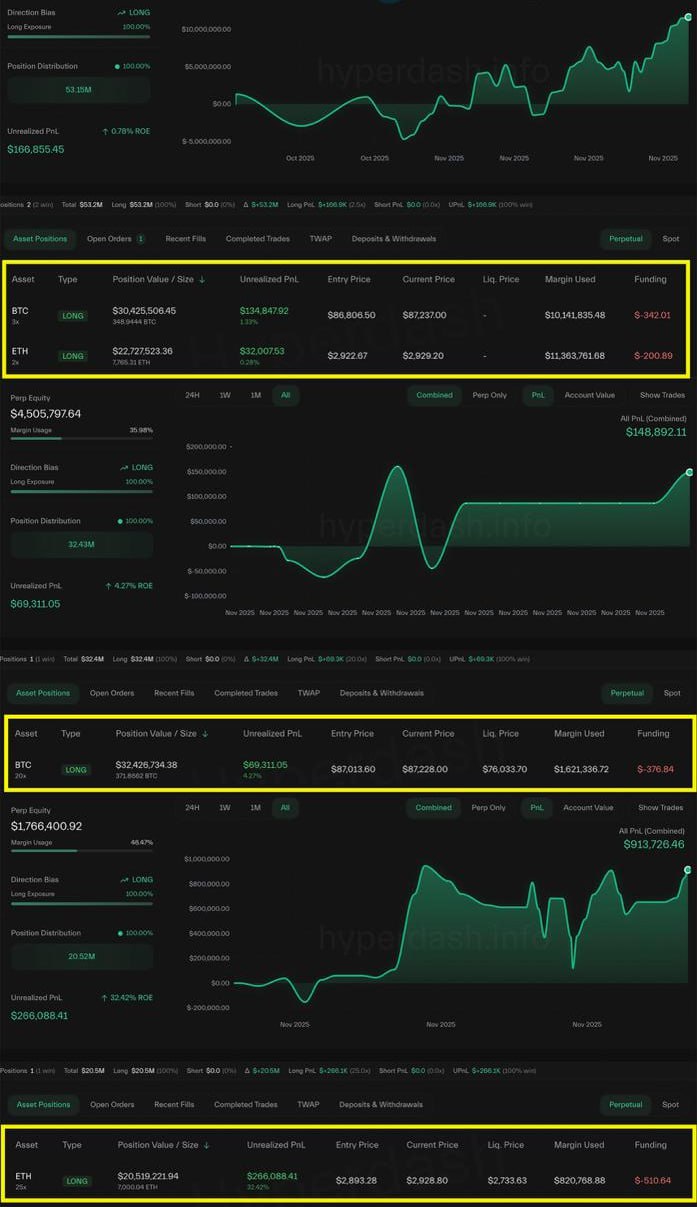The width and height of the screenshot is (697, 1207).
Task: Click the Open Orders badge showing 1
Action: 141,240
